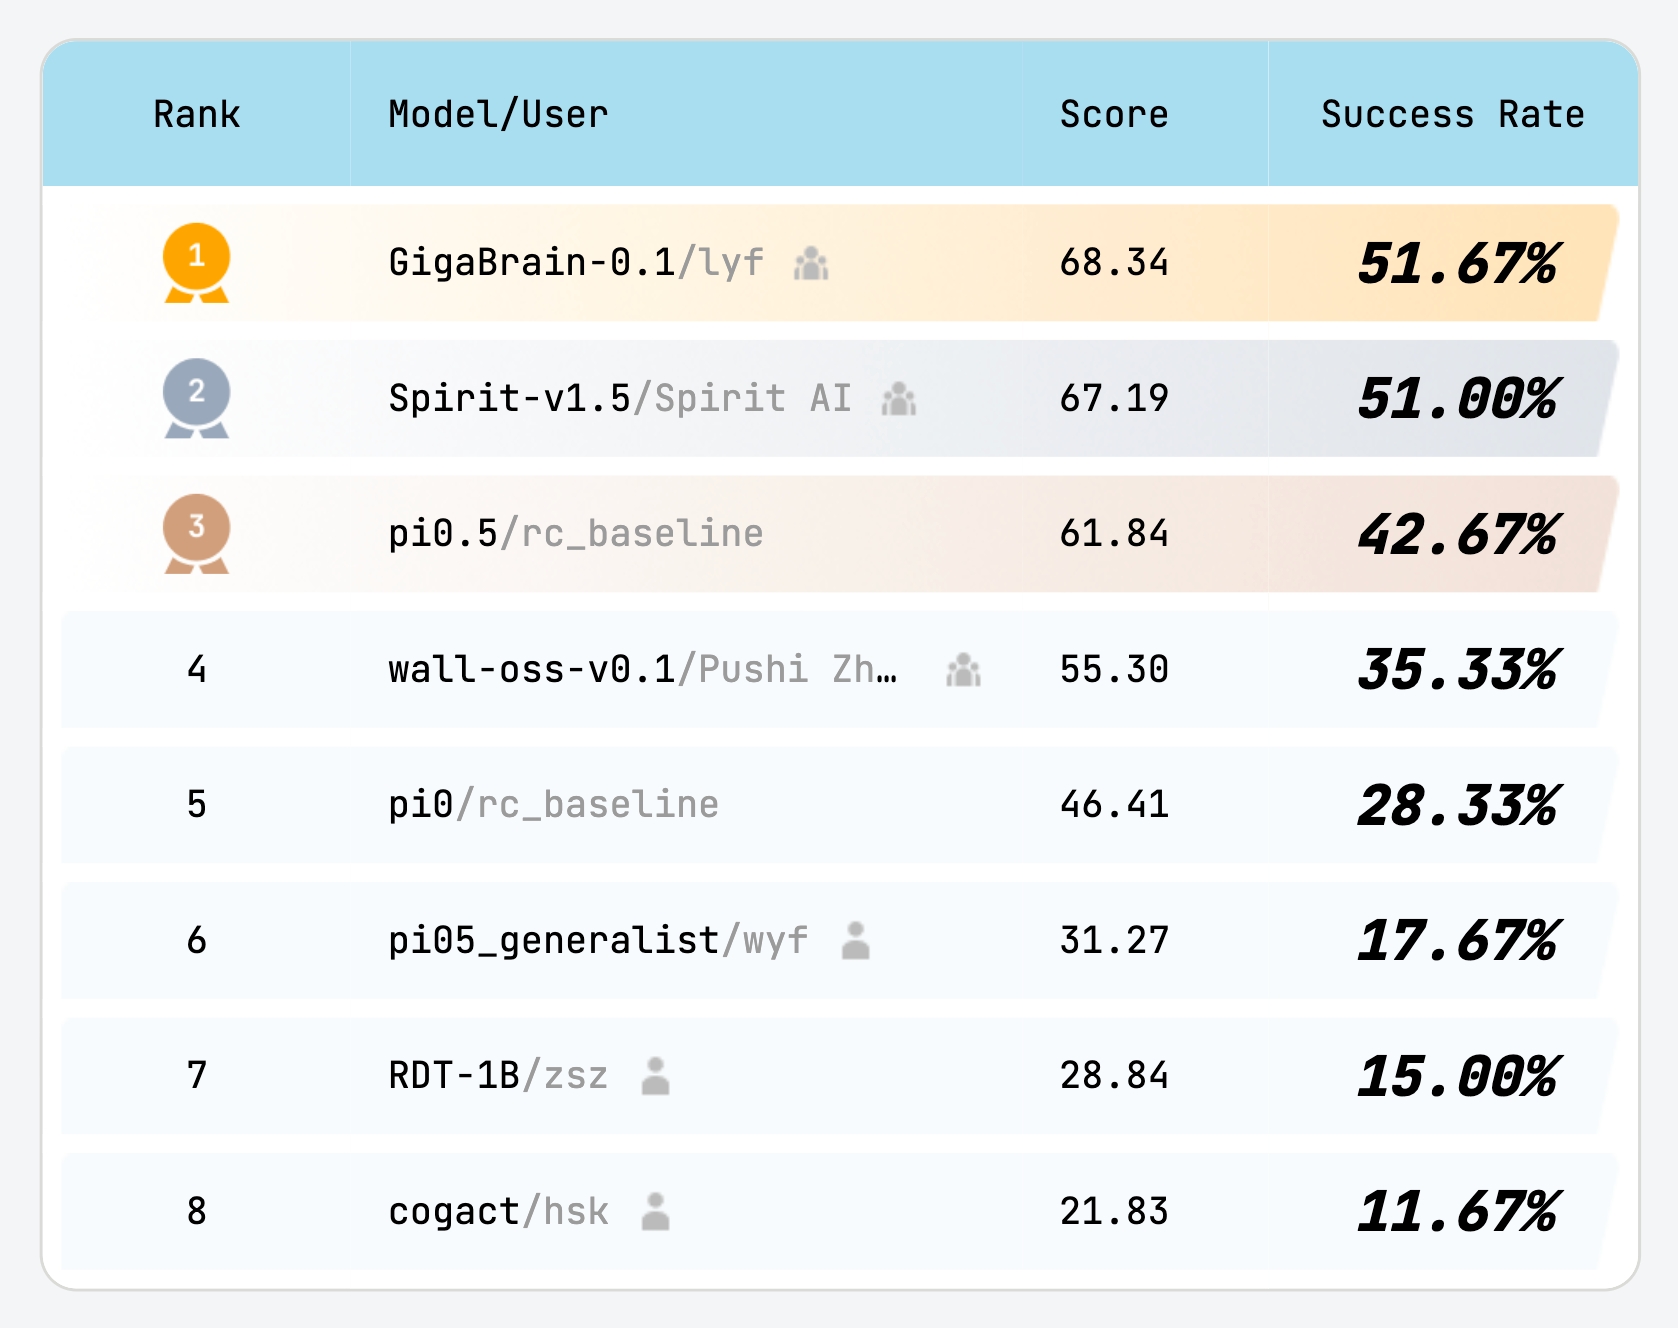The height and width of the screenshot is (1328, 1678).
Task: Click the team icon next to GigaBrain-0.1/lyf
Action: tap(812, 265)
